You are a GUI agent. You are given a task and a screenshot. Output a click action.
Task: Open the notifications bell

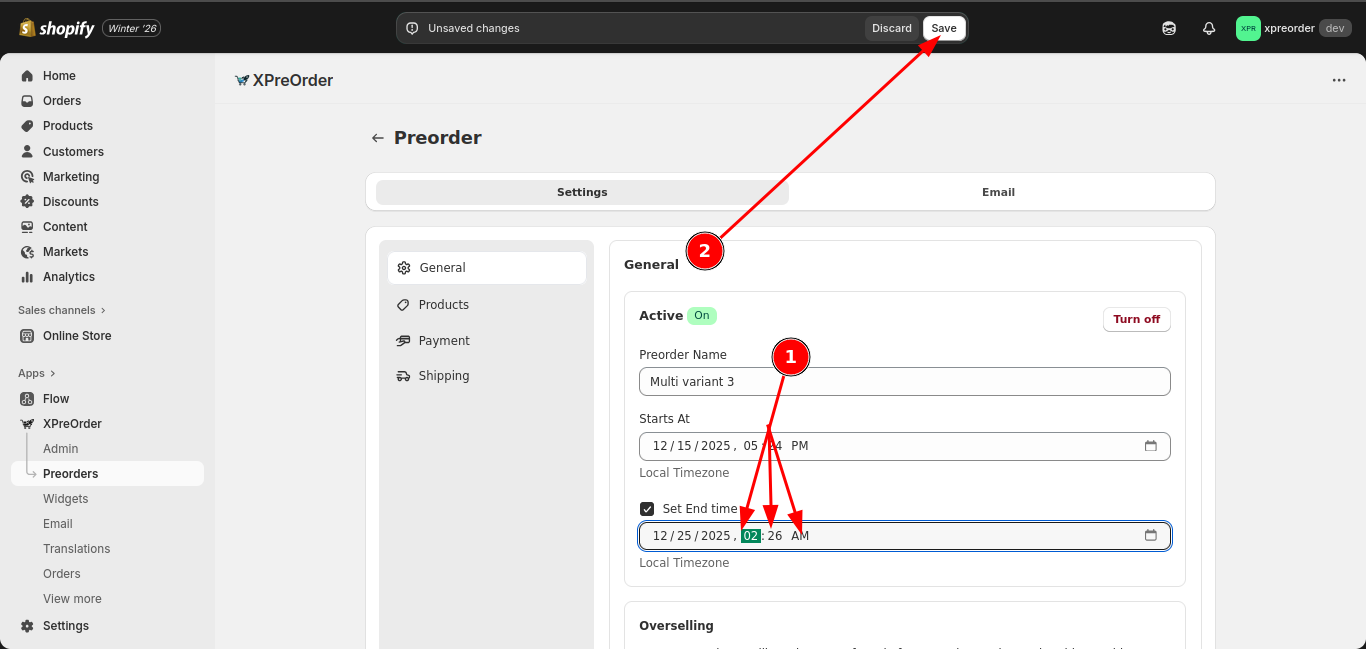click(1209, 28)
